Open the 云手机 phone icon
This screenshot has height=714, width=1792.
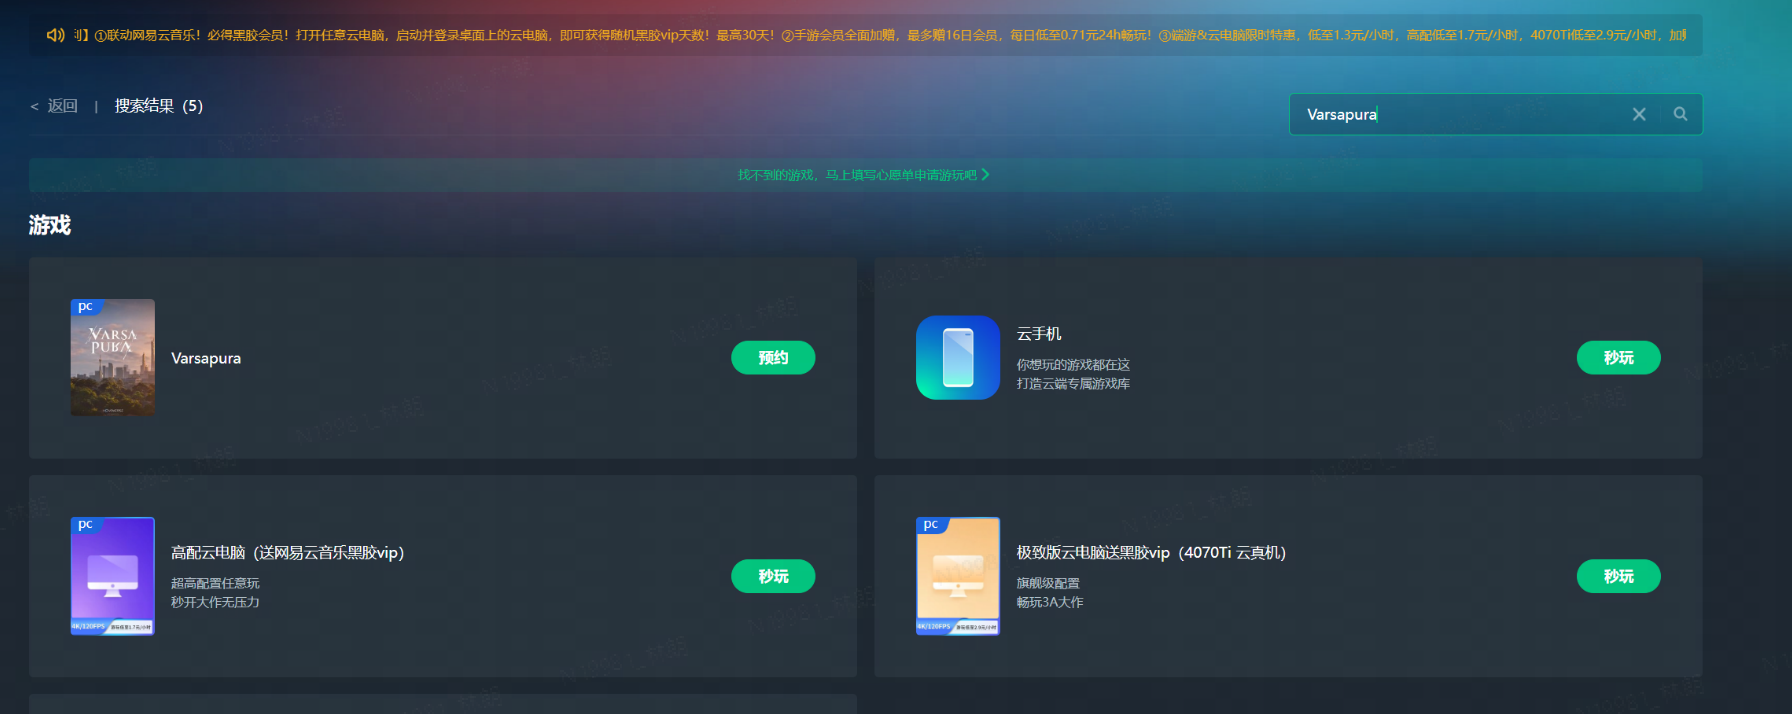tap(957, 358)
